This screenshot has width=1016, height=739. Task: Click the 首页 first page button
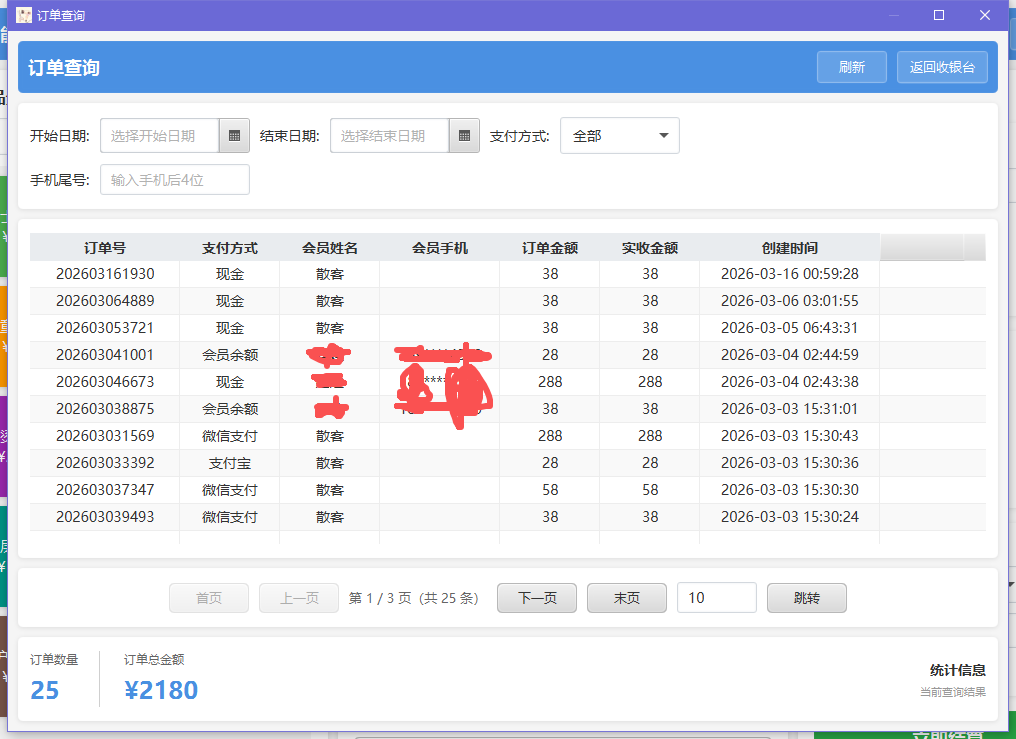point(208,598)
